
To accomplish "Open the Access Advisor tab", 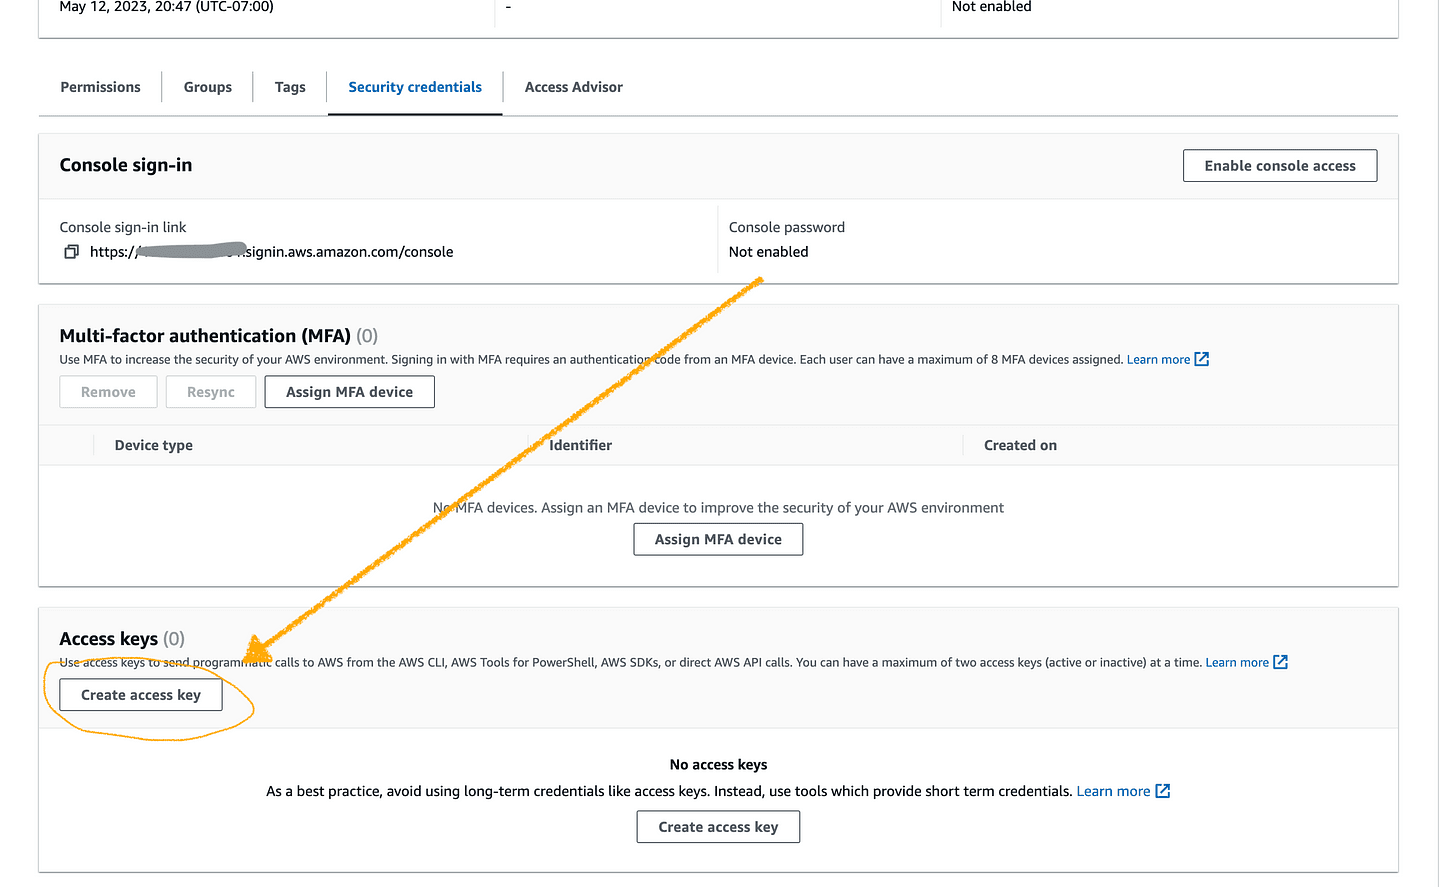I will point(574,87).
